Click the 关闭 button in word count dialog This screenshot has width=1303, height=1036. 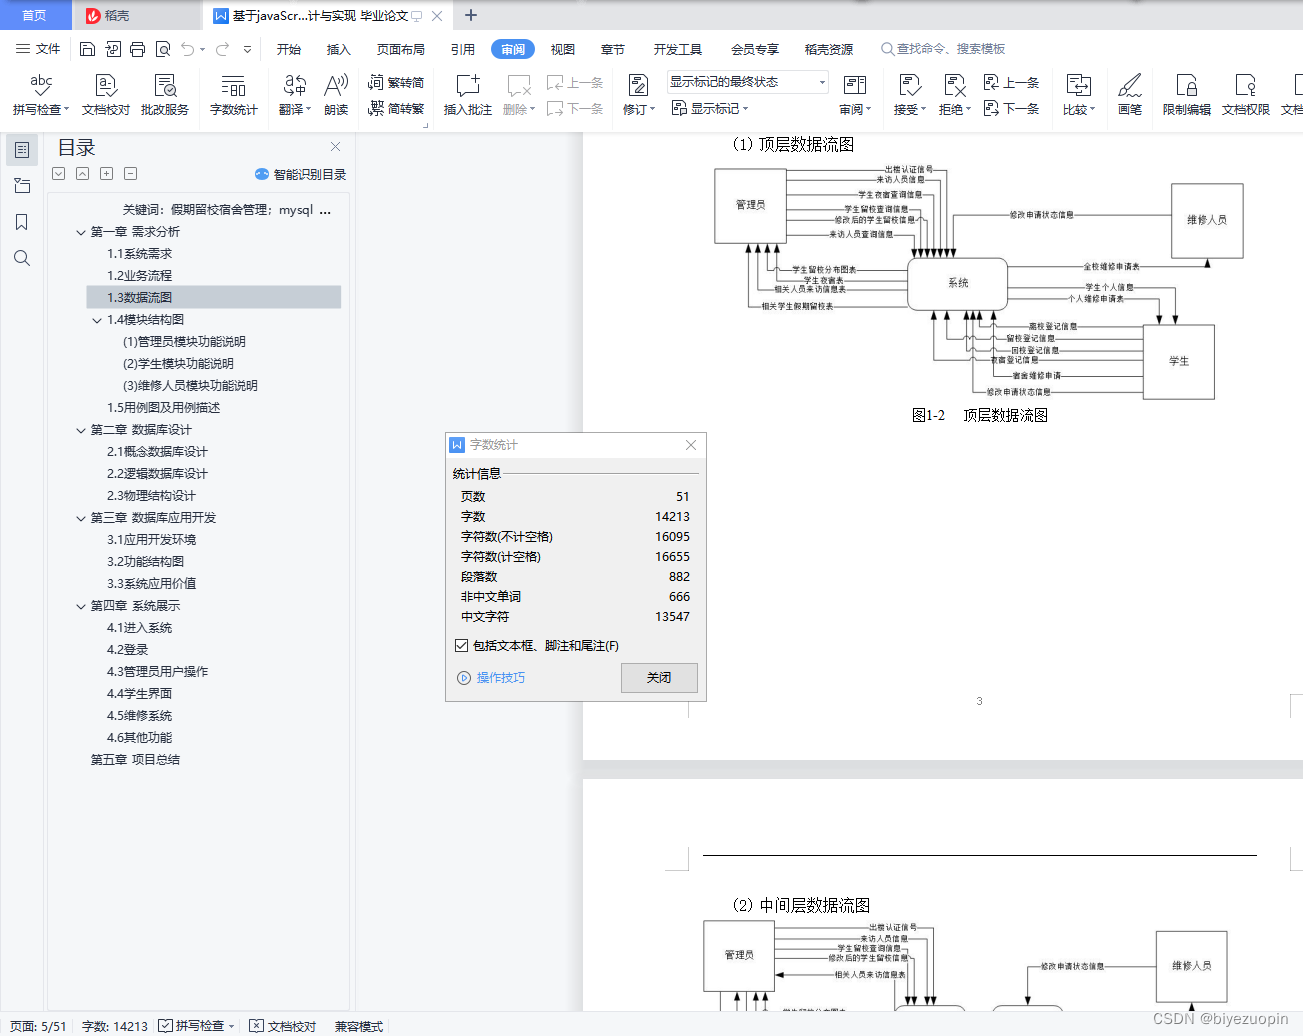coord(659,678)
